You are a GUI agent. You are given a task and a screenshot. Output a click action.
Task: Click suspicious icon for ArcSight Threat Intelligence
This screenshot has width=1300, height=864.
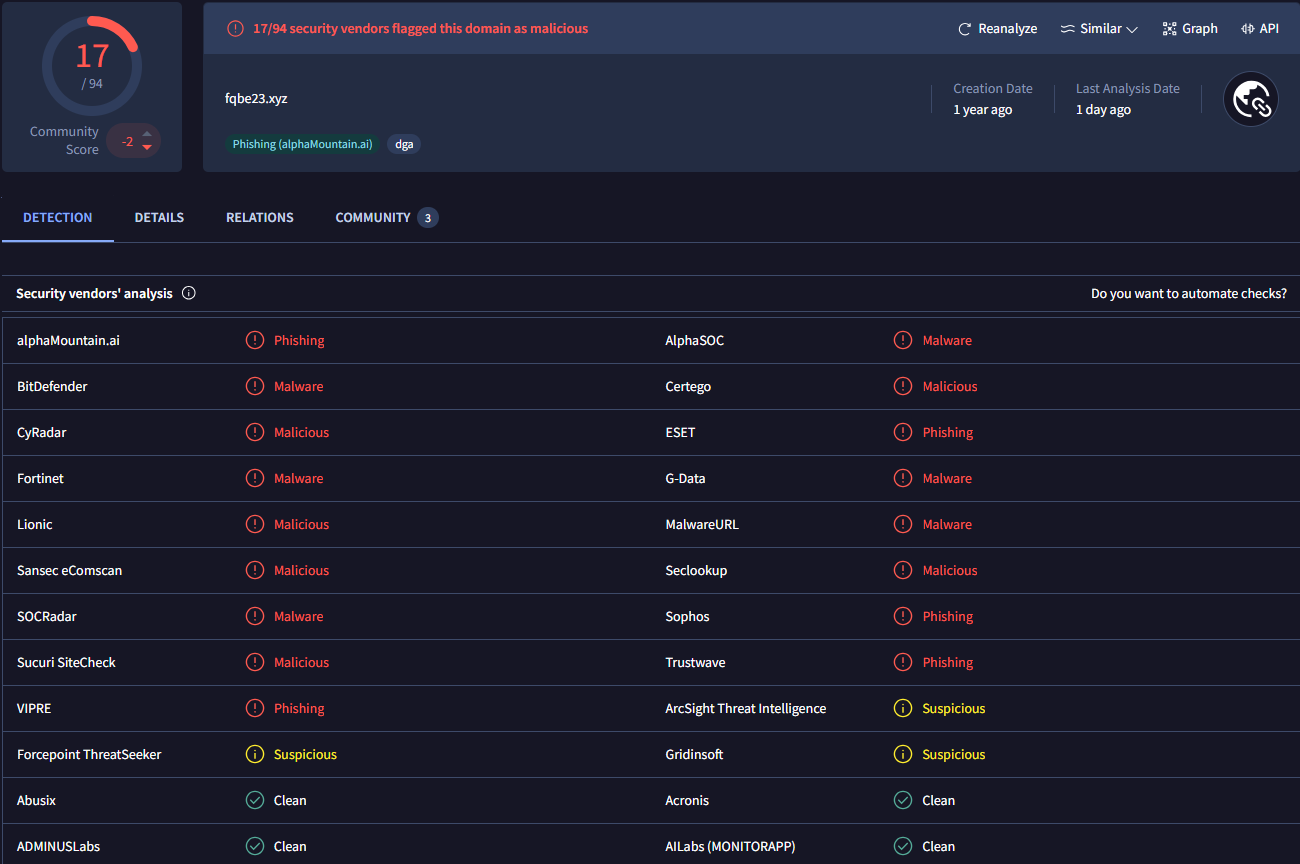[x=903, y=708]
